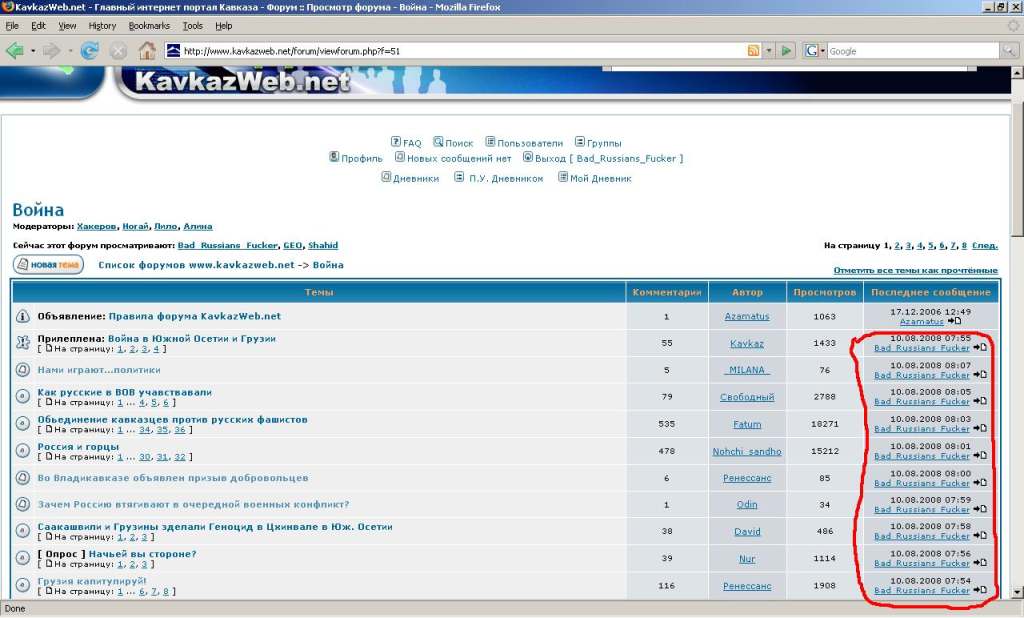Open Правила форума KavkazWeb.net announcement

(x=195, y=316)
